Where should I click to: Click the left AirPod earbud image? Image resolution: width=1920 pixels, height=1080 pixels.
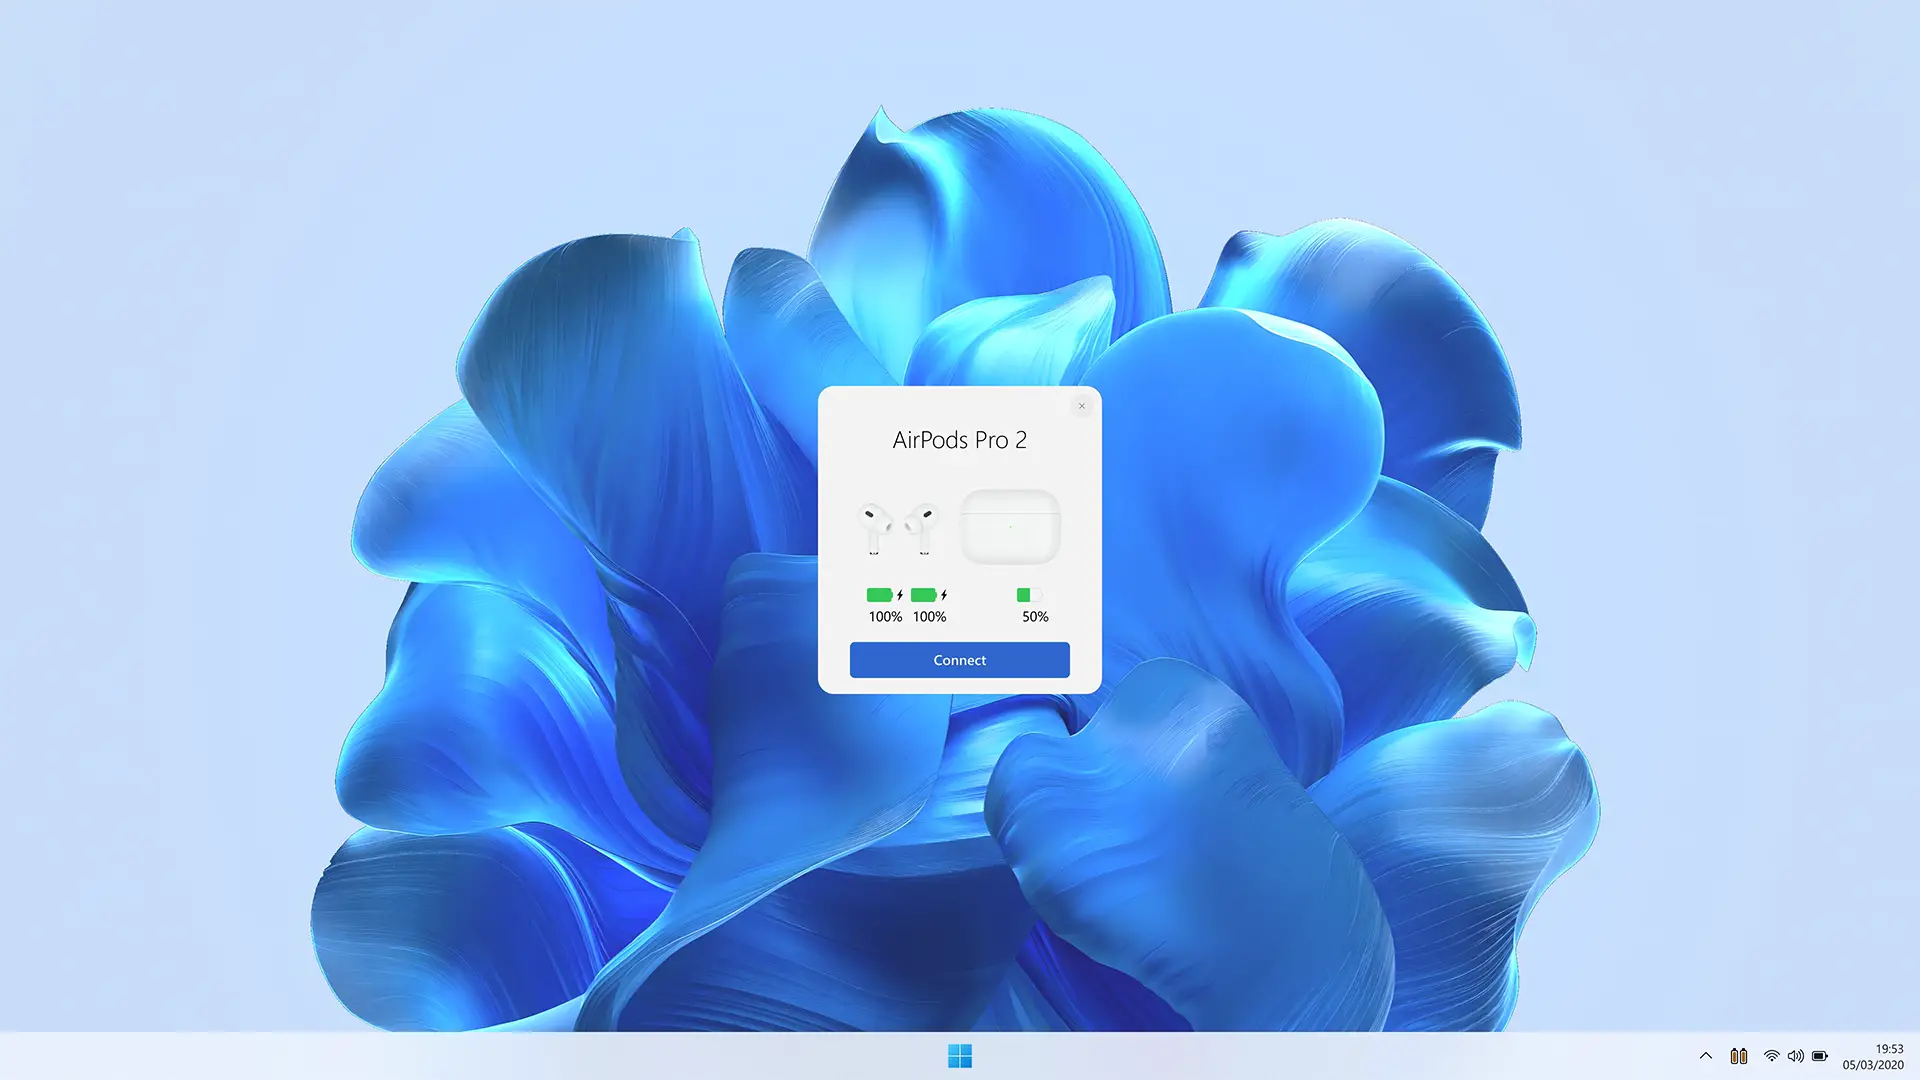[x=875, y=528]
